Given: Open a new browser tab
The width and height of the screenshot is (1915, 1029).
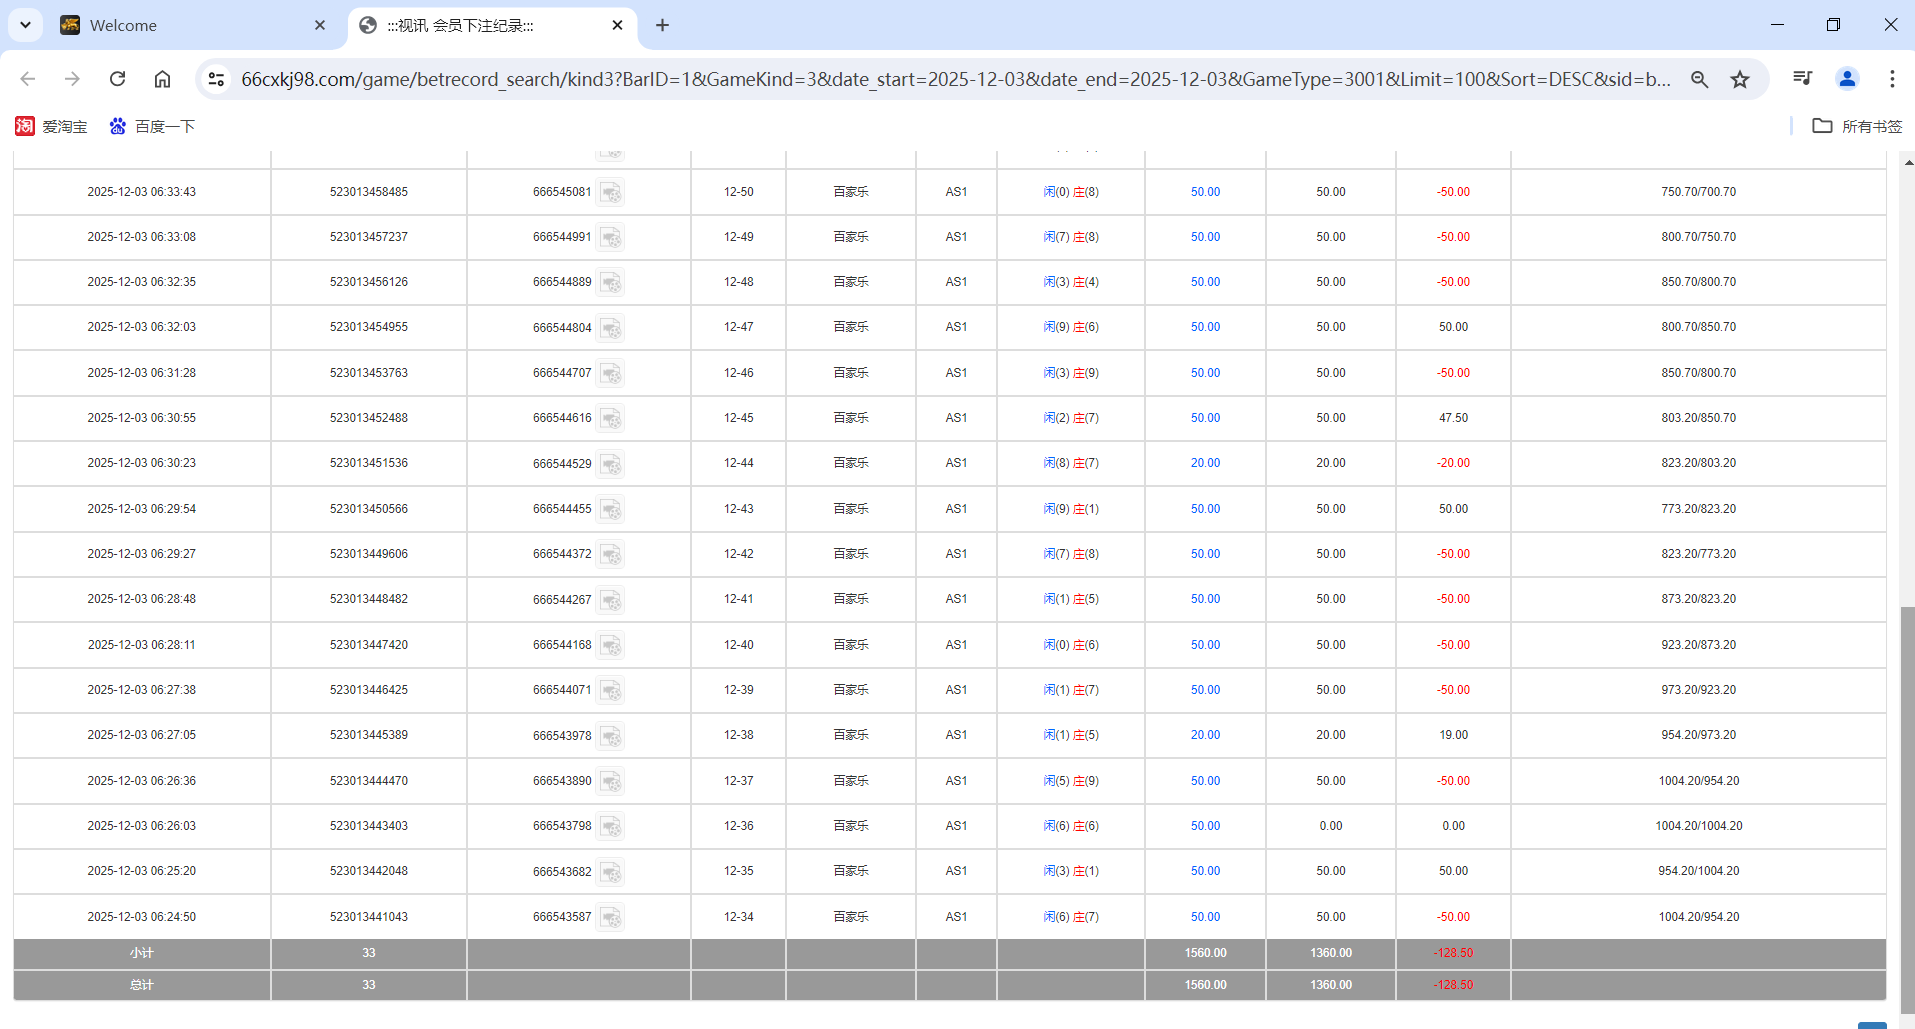Looking at the screenshot, I should coord(662,25).
